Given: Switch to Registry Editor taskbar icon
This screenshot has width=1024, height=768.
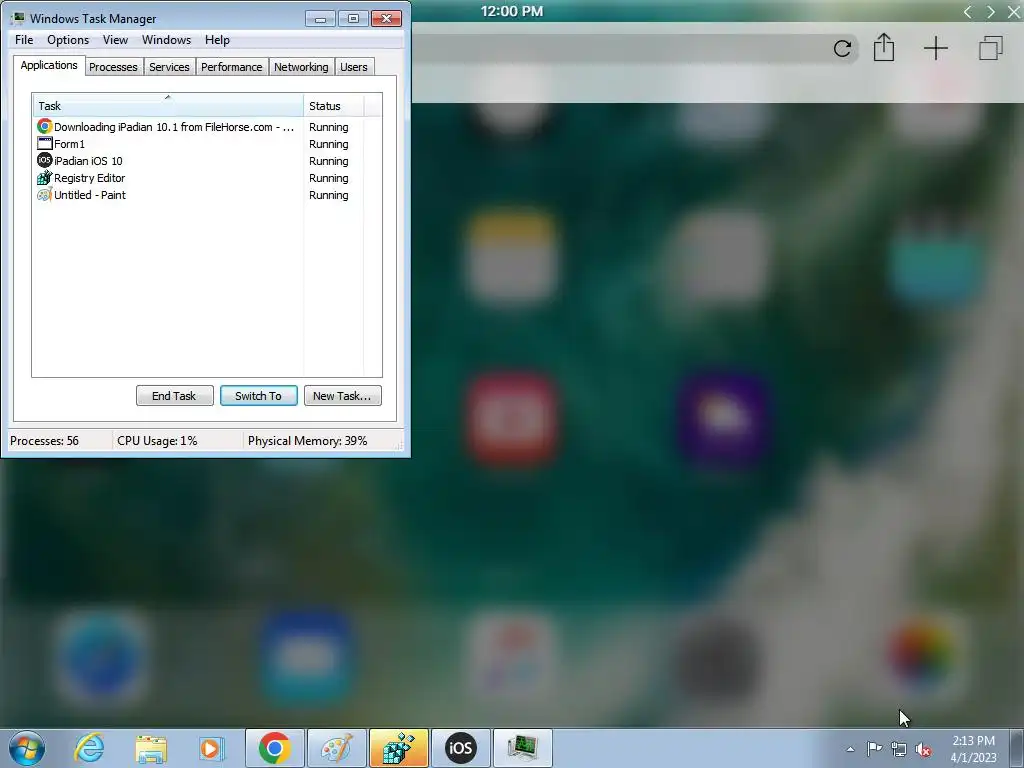Looking at the screenshot, I should pyautogui.click(x=398, y=748).
